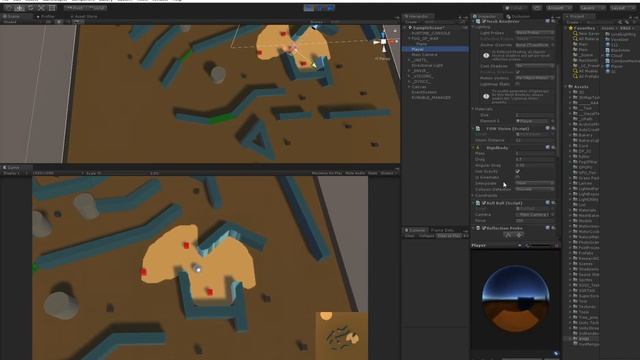Click Clear on Play in Console
The image size is (640, 360).
pyautogui.click(x=449, y=236)
